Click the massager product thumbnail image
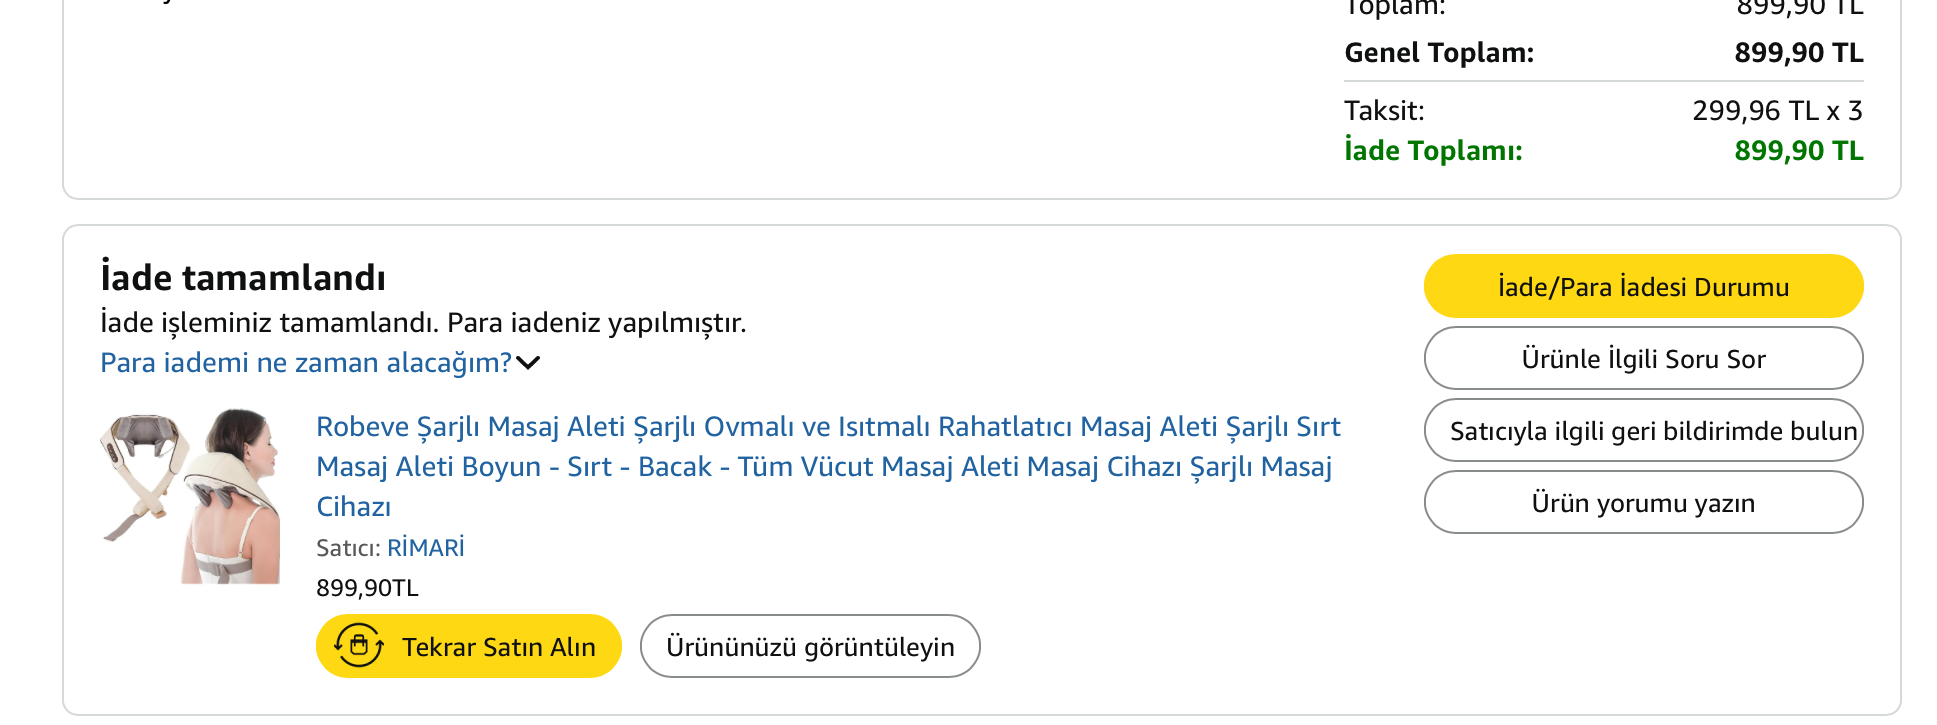 click(x=190, y=495)
